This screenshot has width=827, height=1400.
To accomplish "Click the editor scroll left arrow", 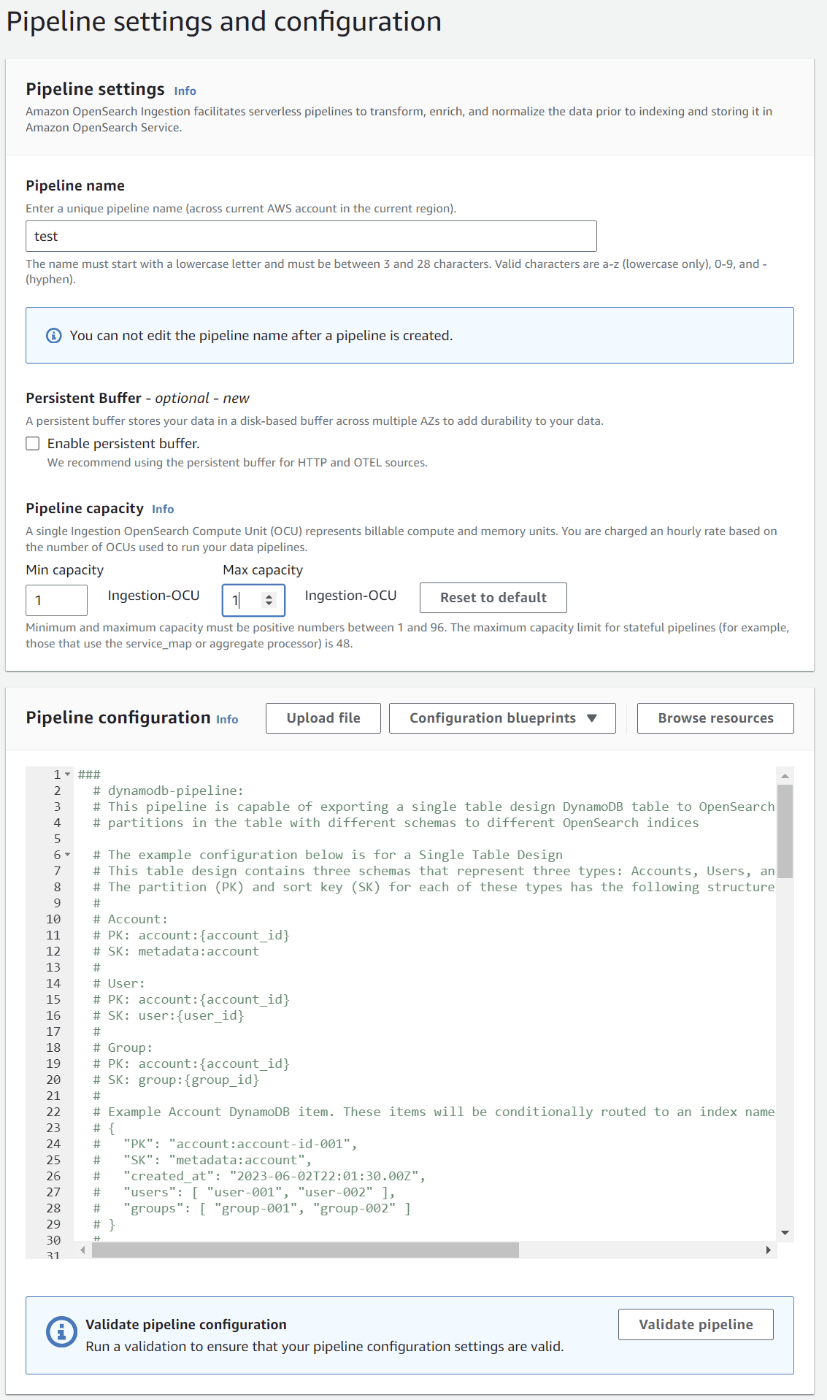I will coord(84,1250).
